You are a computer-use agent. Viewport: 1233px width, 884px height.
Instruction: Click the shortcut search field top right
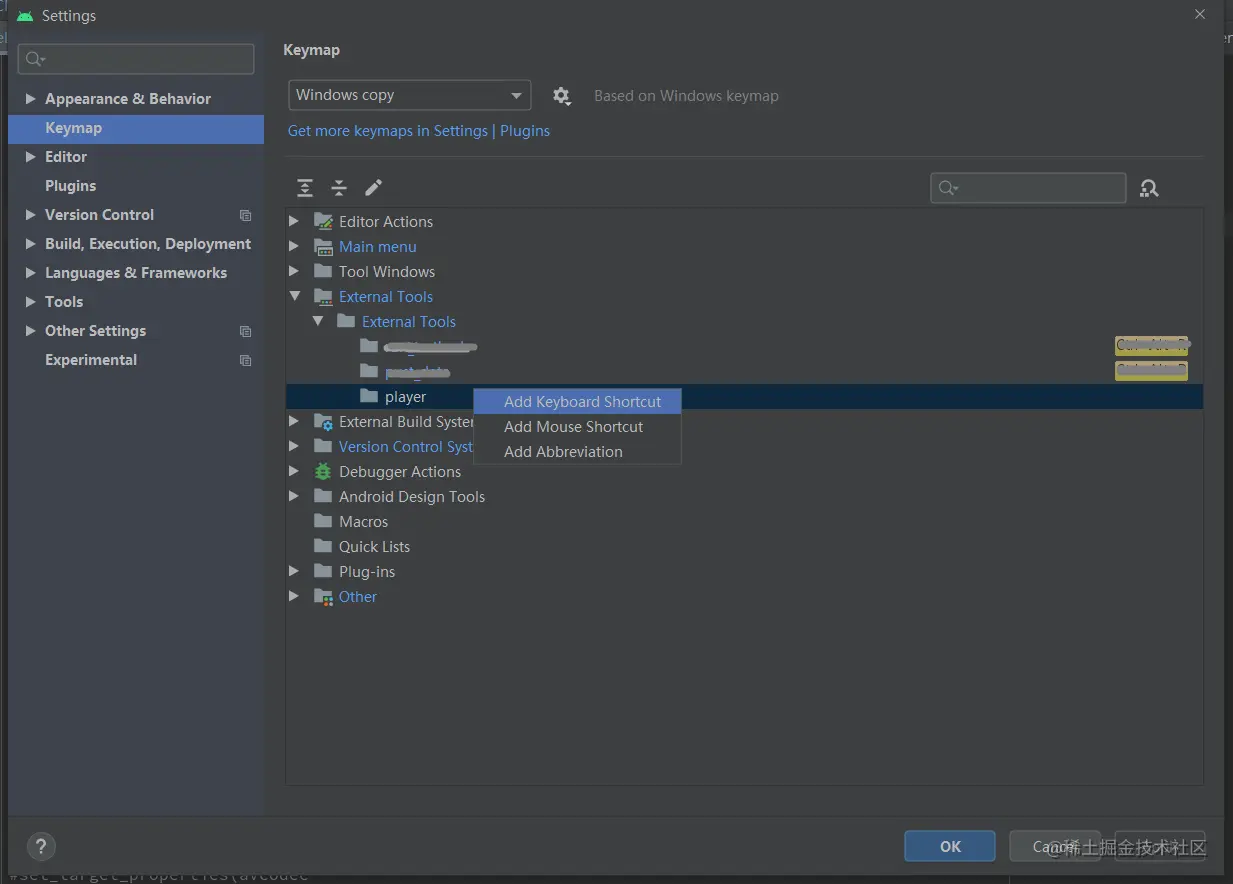pyautogui.click(x=1028, y=187)
